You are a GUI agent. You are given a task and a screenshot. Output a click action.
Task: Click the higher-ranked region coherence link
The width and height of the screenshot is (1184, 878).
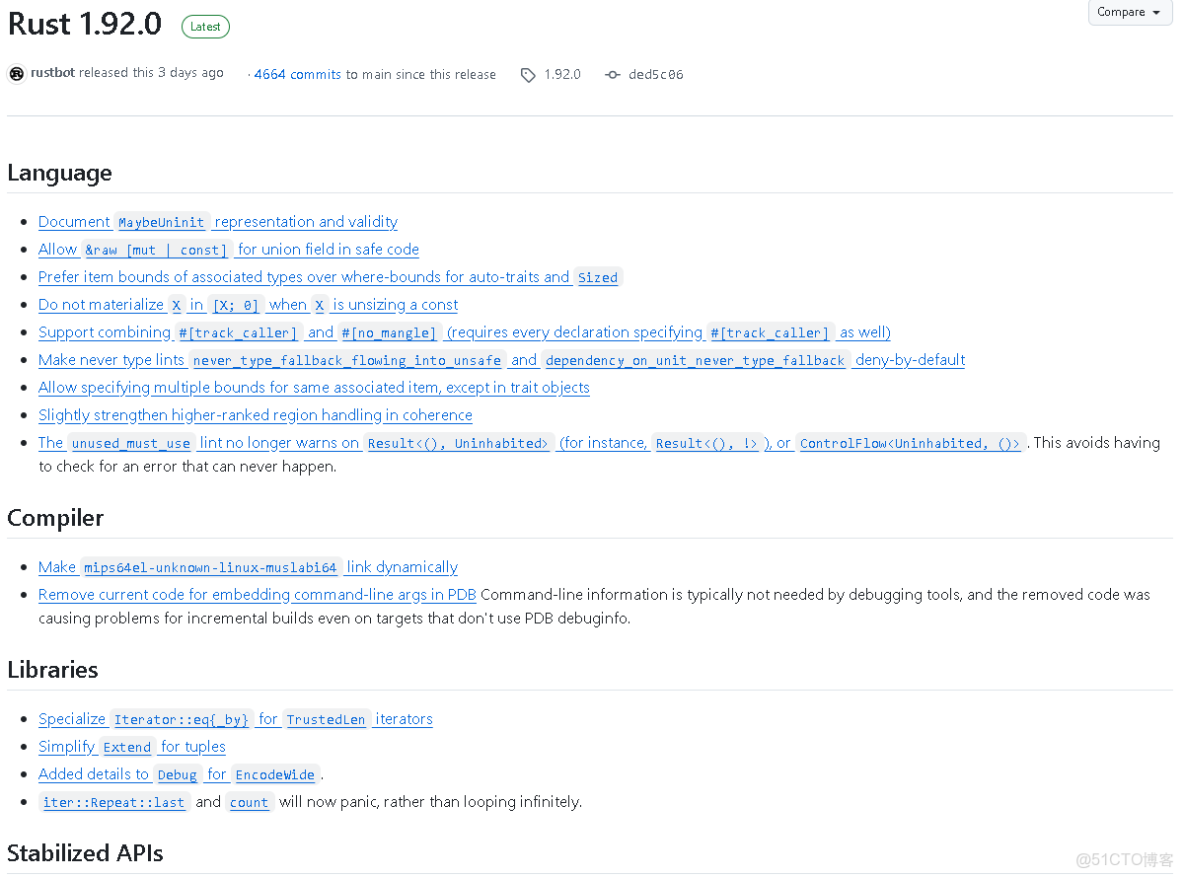(255, 415)
